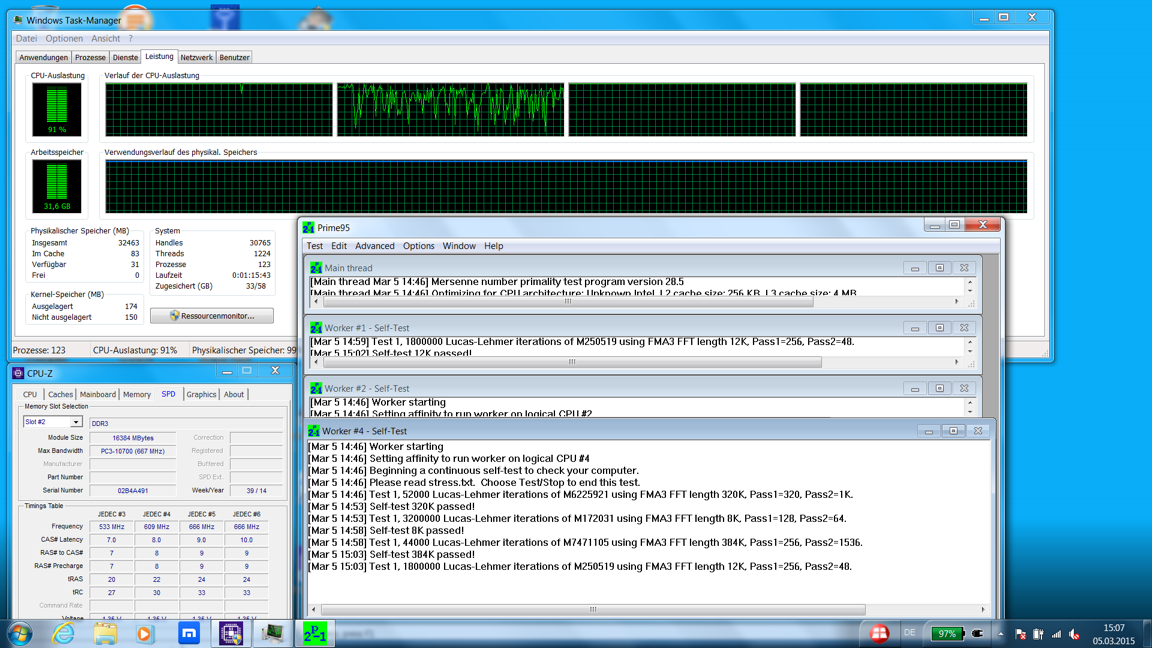The image size is (1152, 648).
Task: Open Internet Explorer from the taskbar
Action: (63, 633)
